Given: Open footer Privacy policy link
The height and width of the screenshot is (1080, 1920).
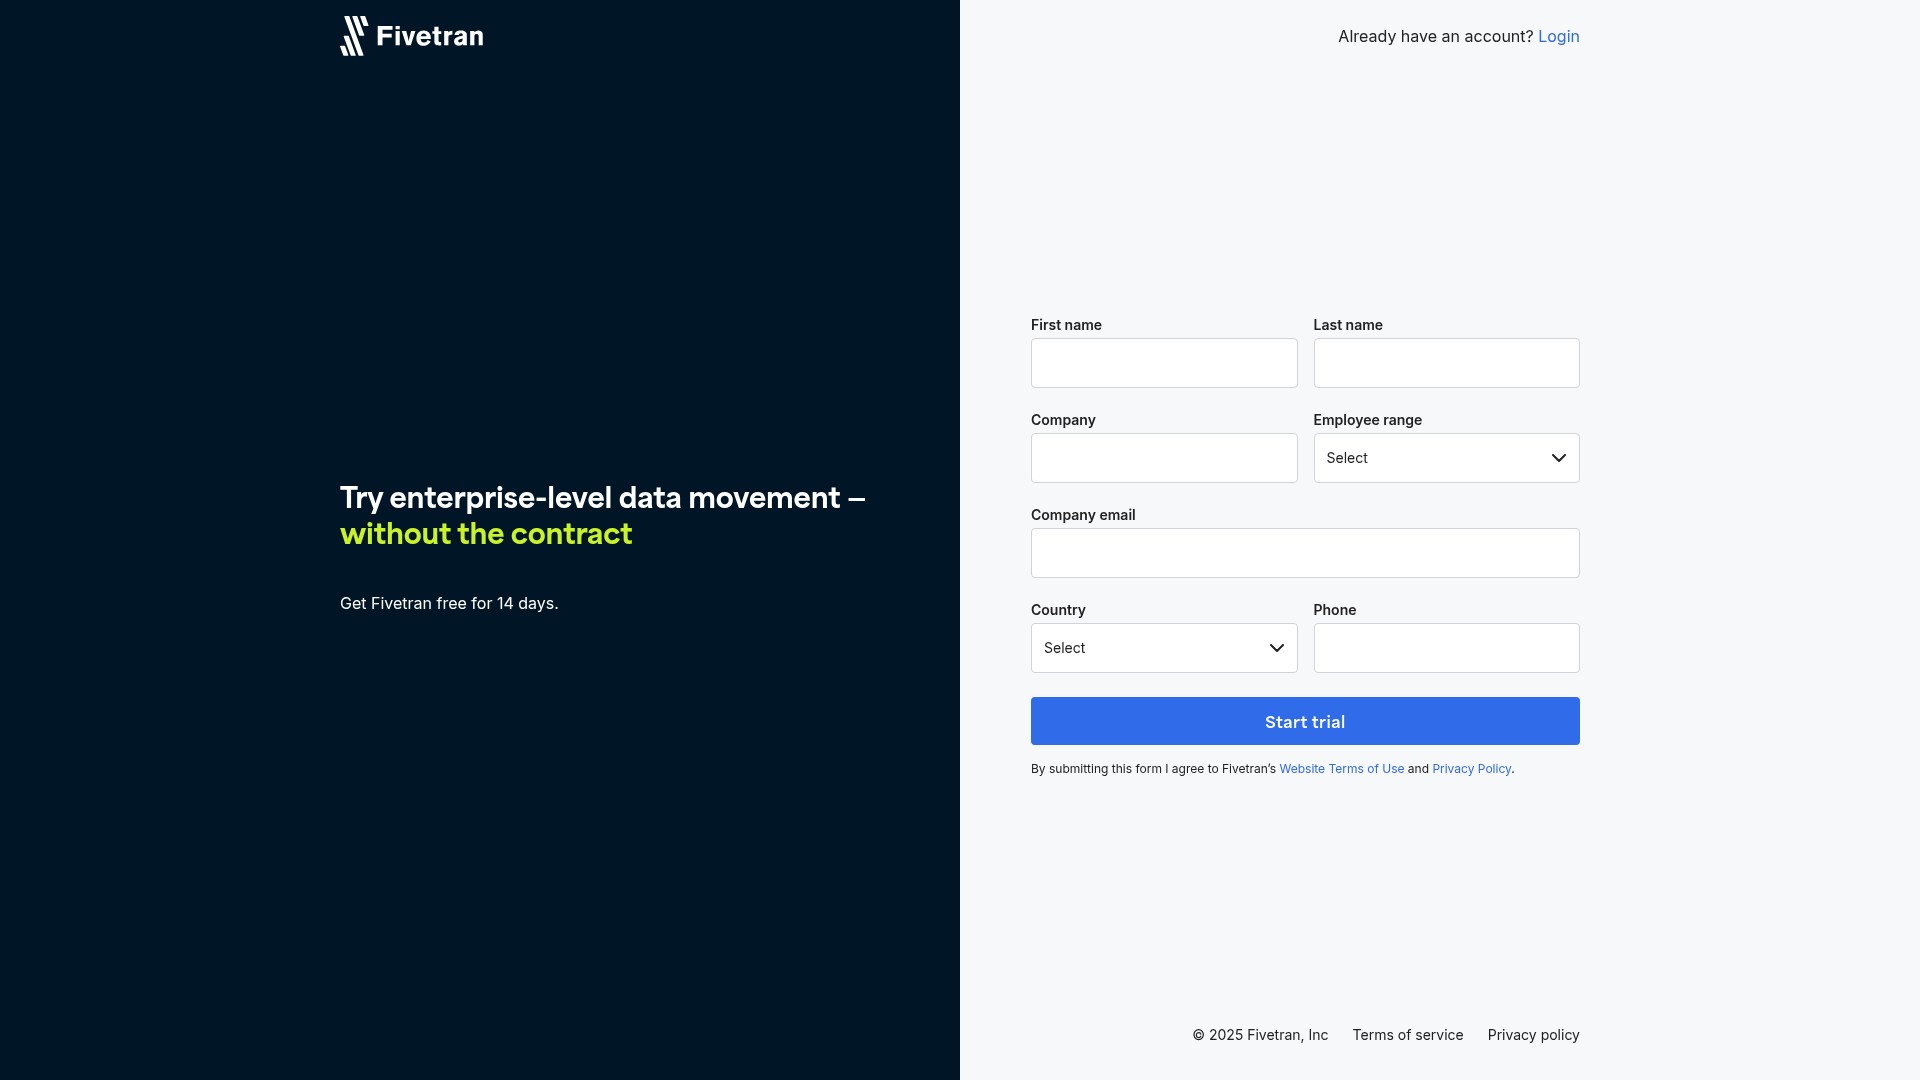Looking at the screenshot, I should point(1533,1035).
